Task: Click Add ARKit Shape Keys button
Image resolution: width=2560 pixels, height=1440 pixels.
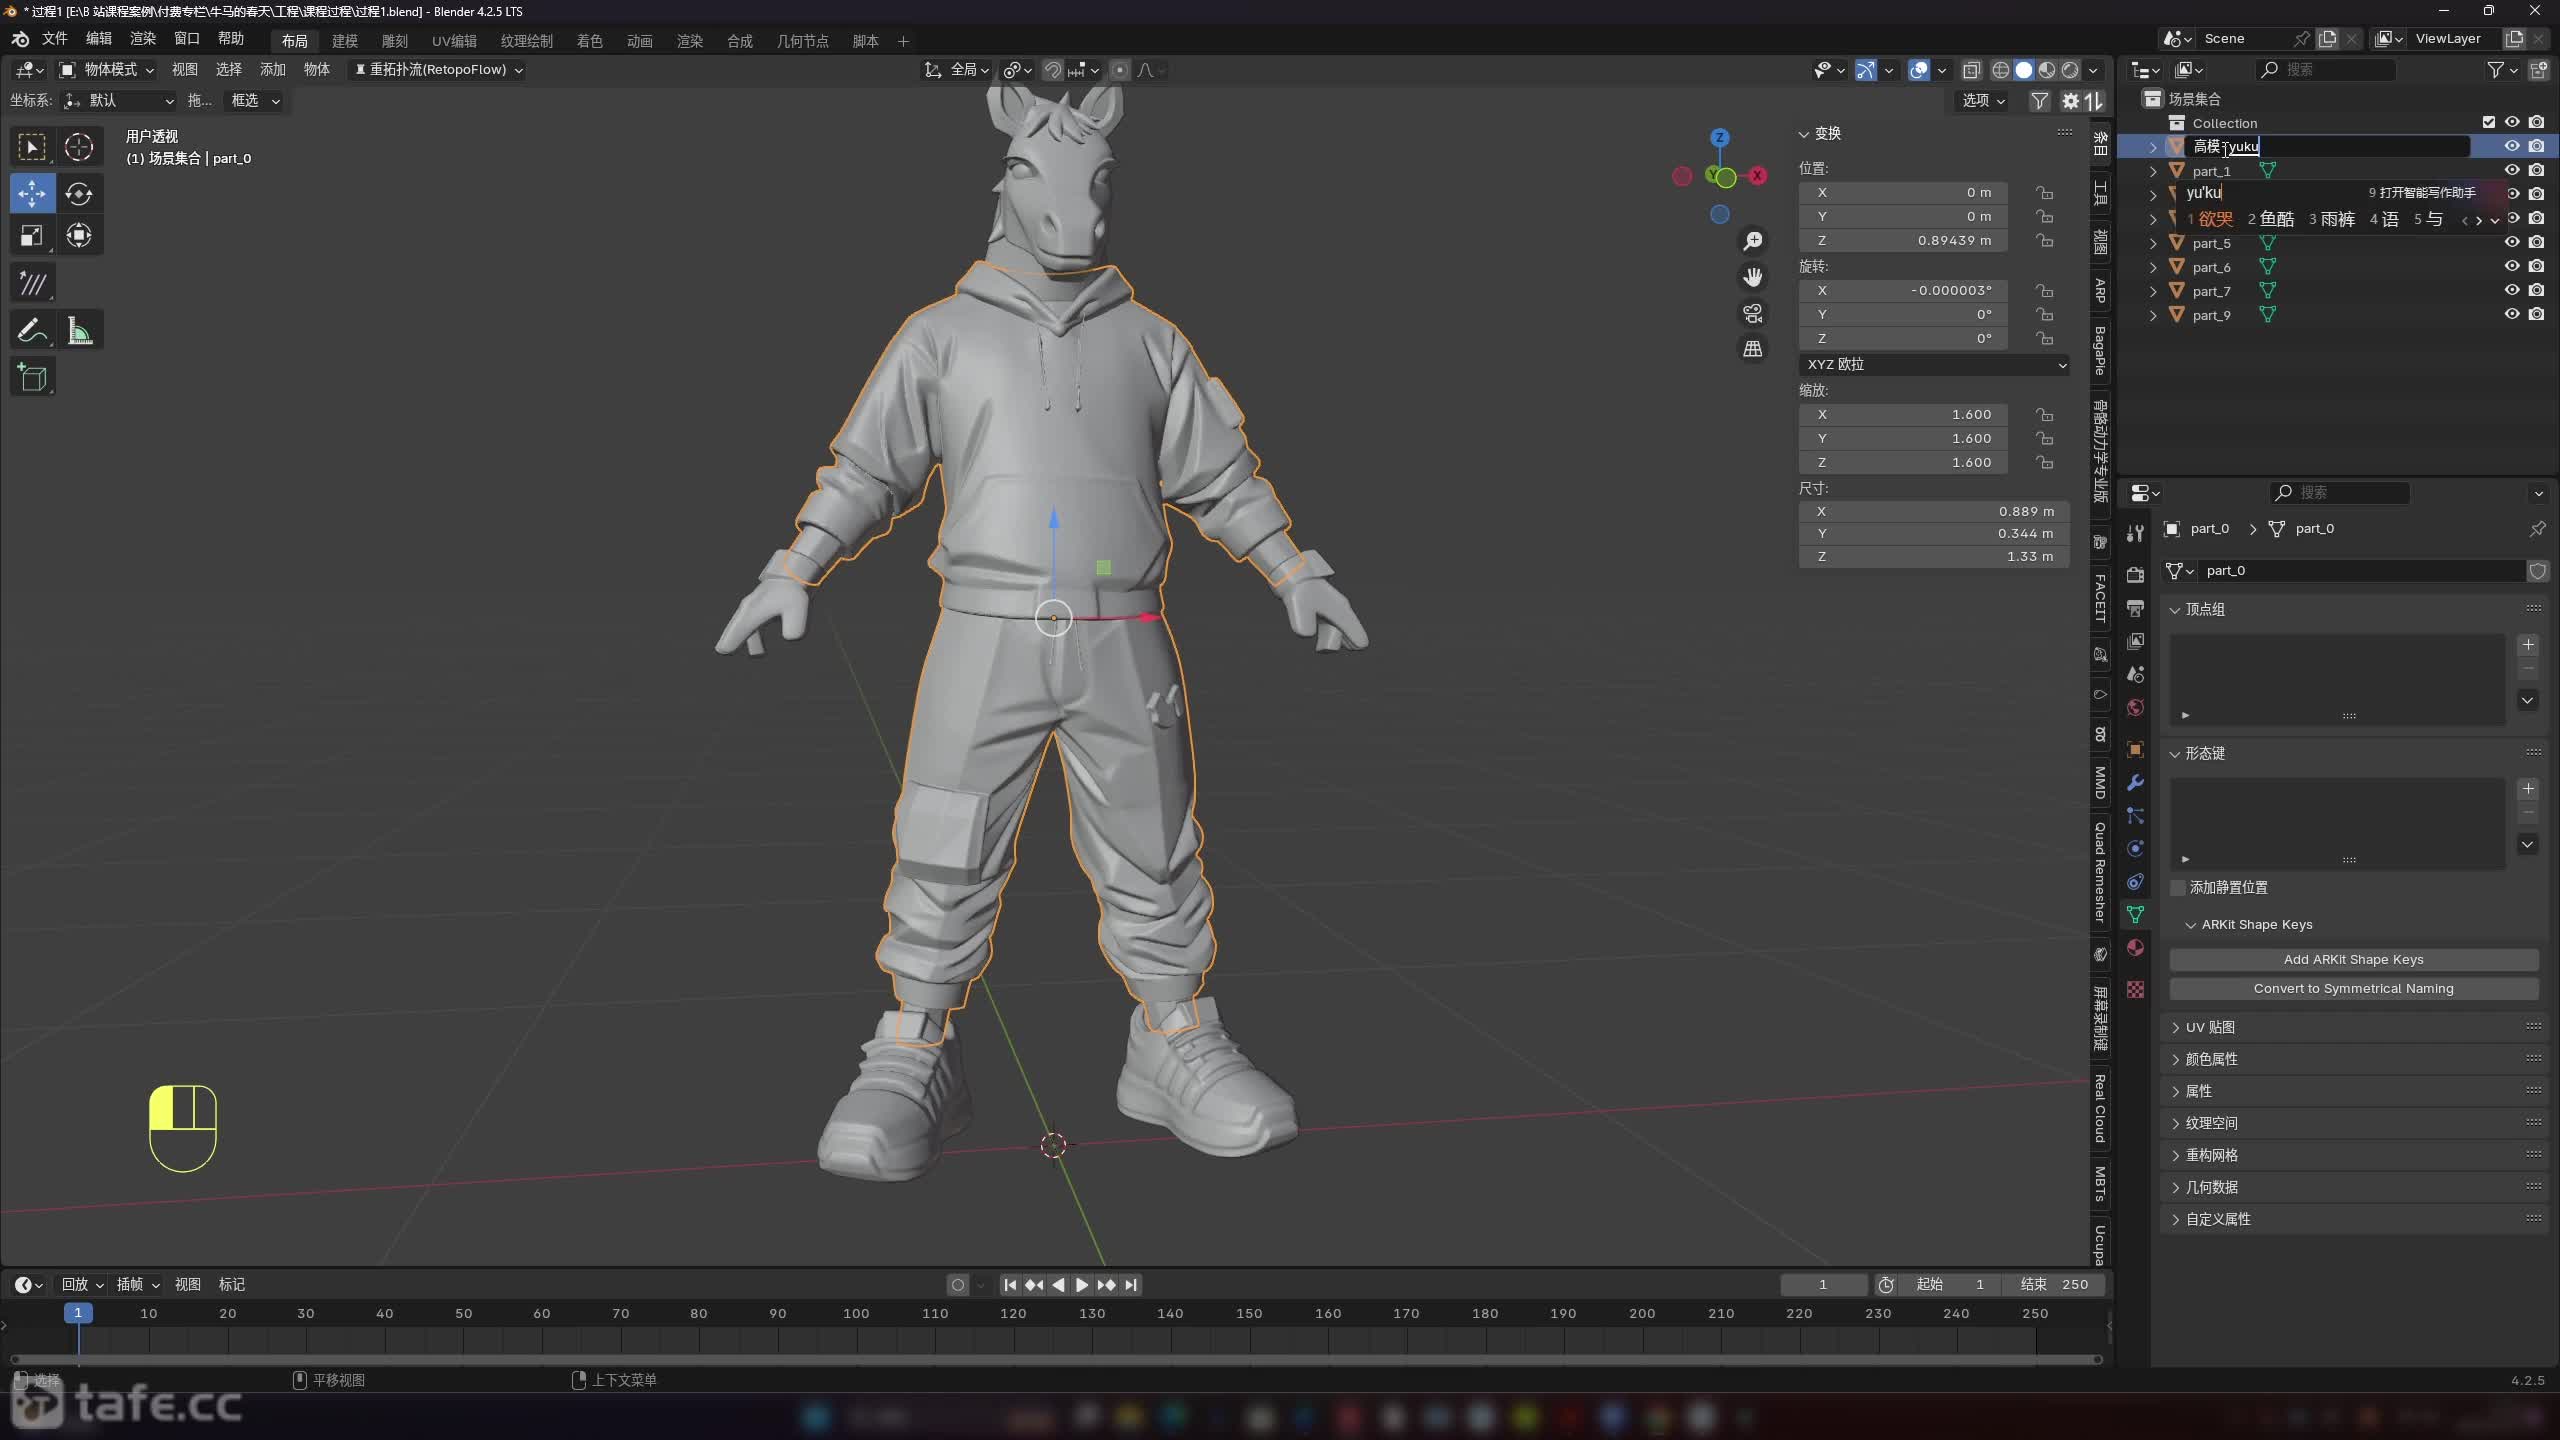Action: [x=2353, y=960]
